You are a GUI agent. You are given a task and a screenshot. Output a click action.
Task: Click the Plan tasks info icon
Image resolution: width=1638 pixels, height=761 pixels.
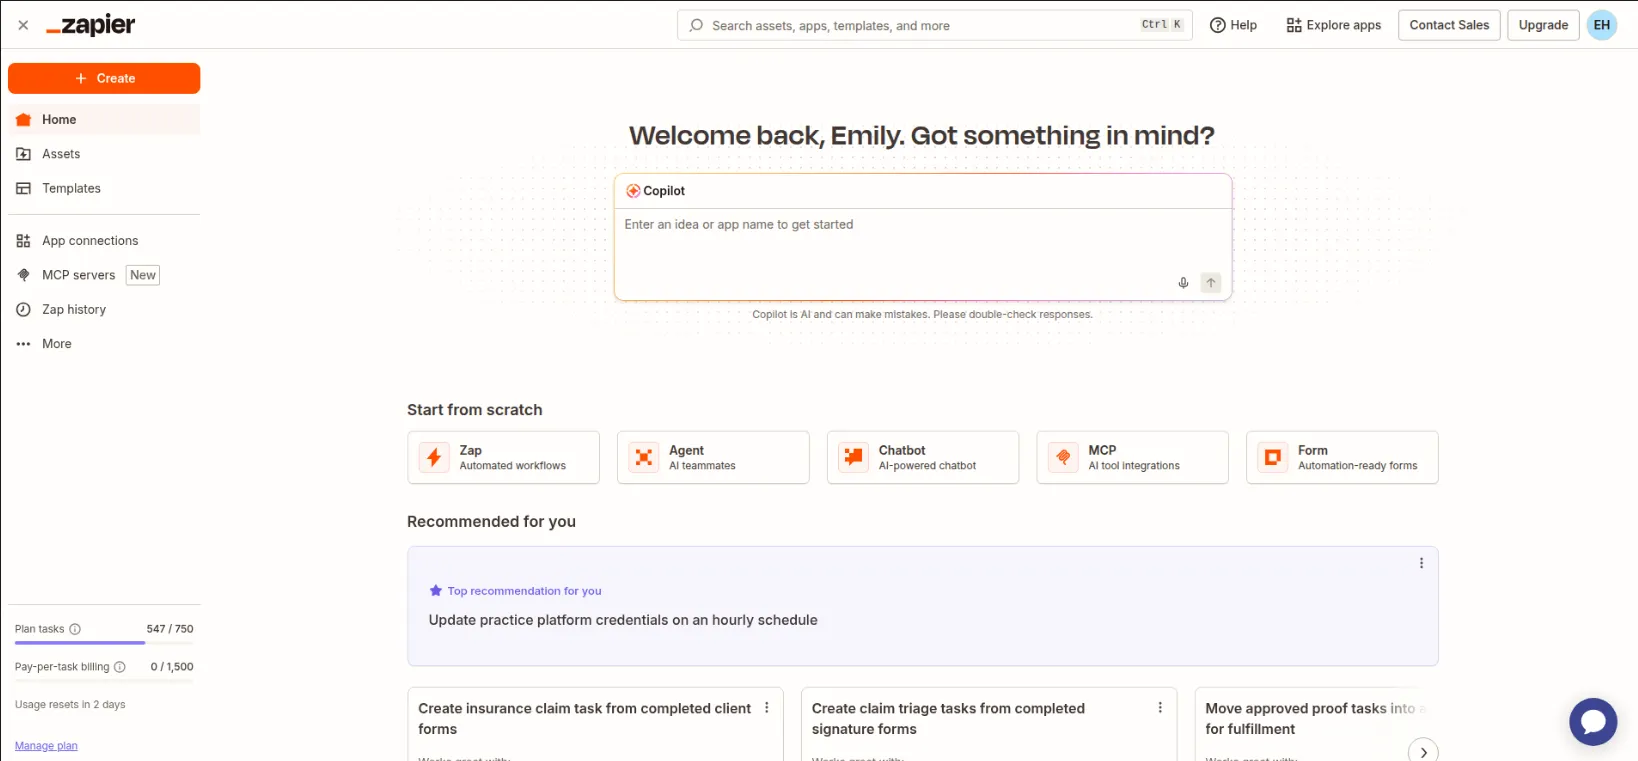75,629
